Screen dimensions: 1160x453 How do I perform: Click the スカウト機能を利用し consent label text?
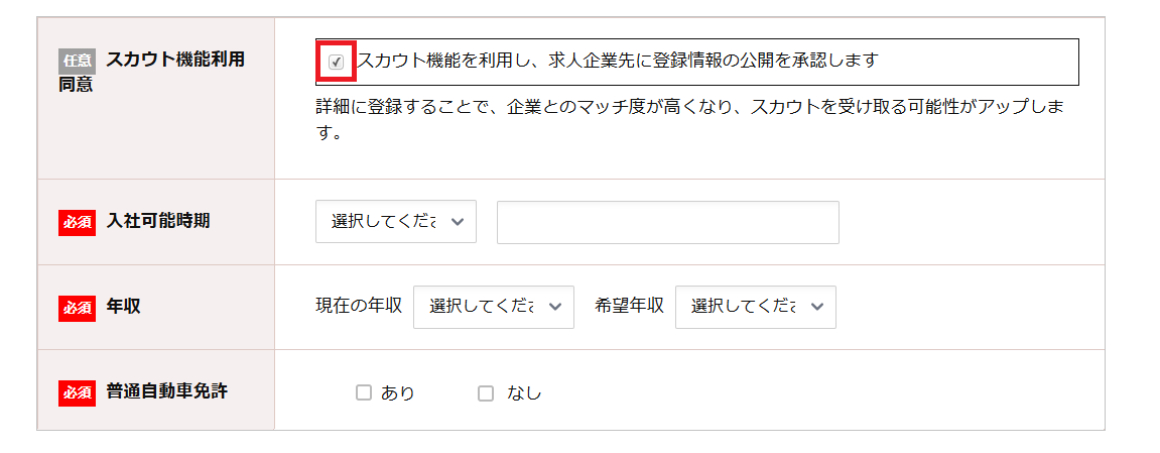pyautogui.click(x=617, y=61)
